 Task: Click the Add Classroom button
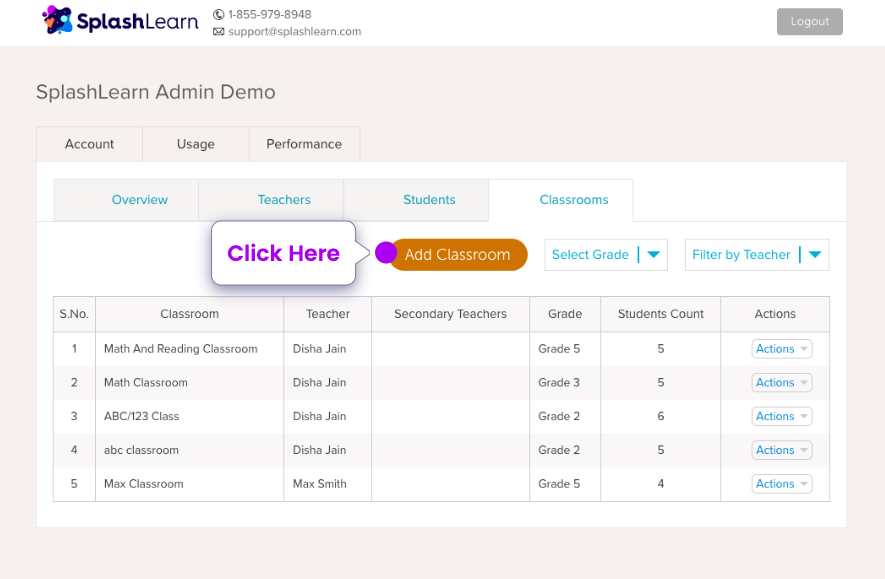(458, 255)
